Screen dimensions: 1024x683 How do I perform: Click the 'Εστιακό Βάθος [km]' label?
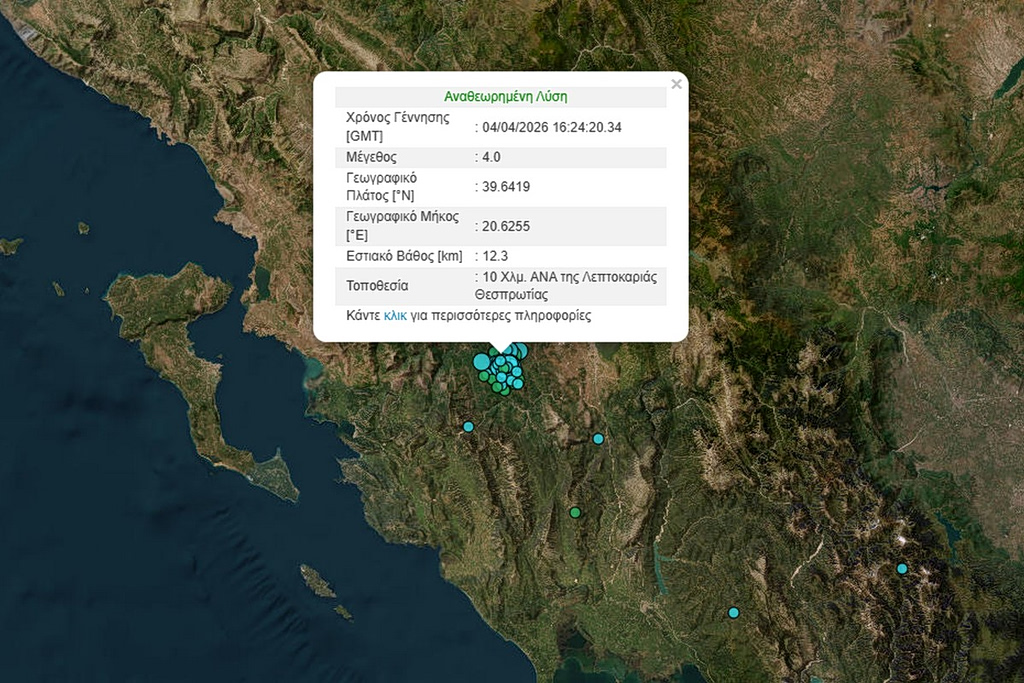click(403, 256)
